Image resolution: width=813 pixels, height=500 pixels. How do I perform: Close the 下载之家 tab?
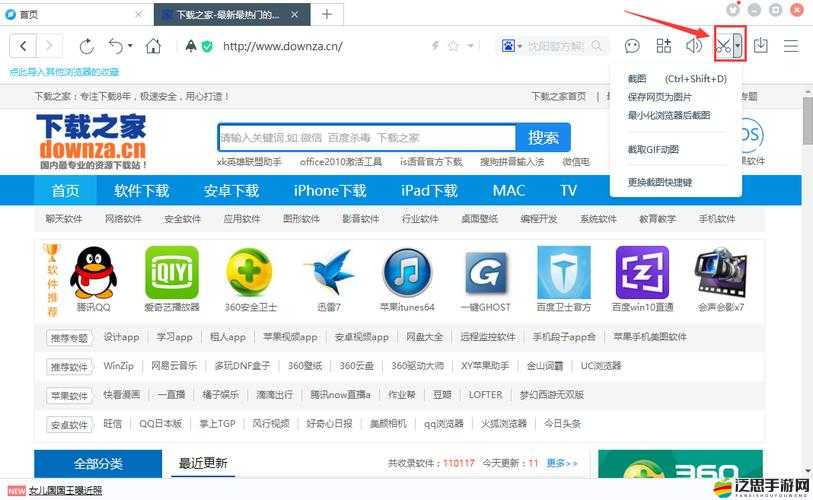pos(295,15)
